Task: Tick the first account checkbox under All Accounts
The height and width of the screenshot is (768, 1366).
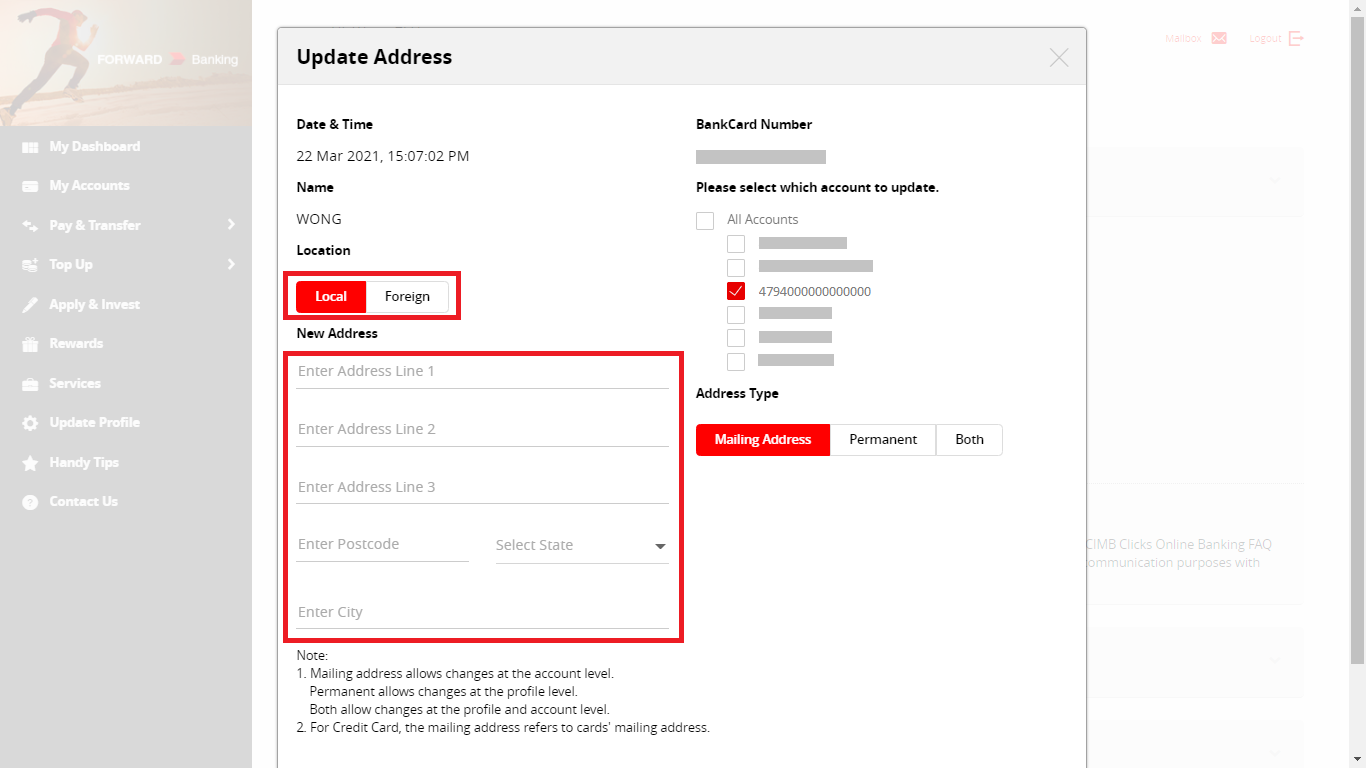Action: [736, 244]
